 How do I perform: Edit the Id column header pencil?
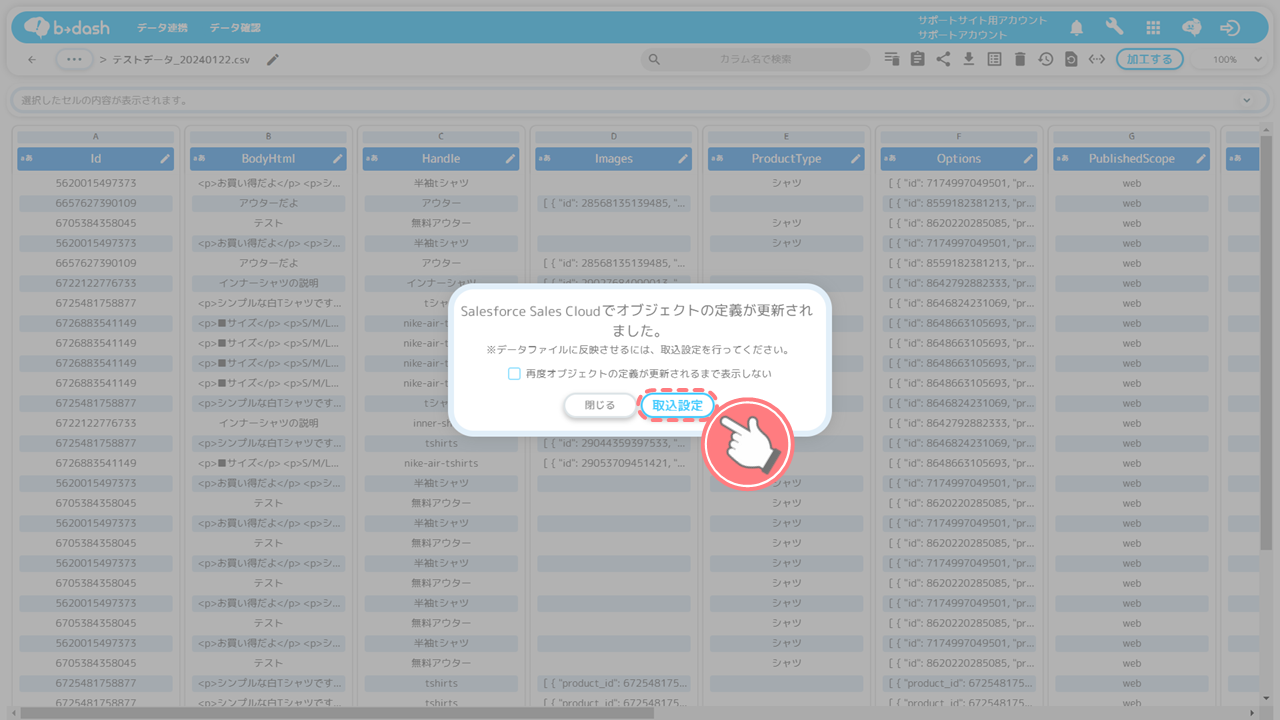click(165, 158)
